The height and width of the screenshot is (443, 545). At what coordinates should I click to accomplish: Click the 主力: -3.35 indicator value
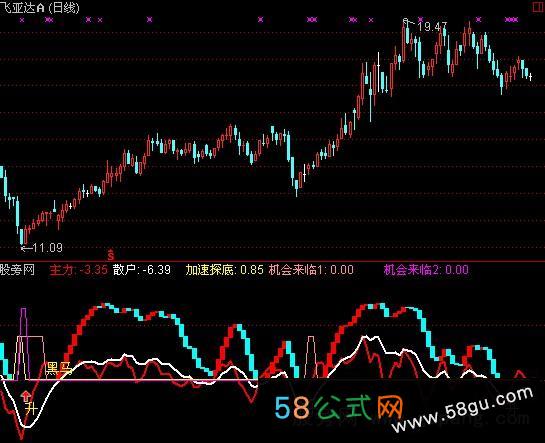pyautogui.click(x=79, y=270)
